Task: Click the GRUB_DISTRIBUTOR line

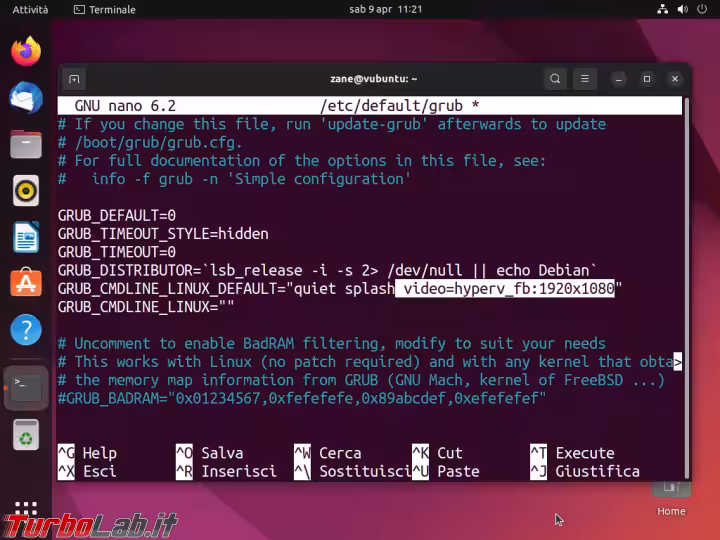Action: tap(327, 270)
